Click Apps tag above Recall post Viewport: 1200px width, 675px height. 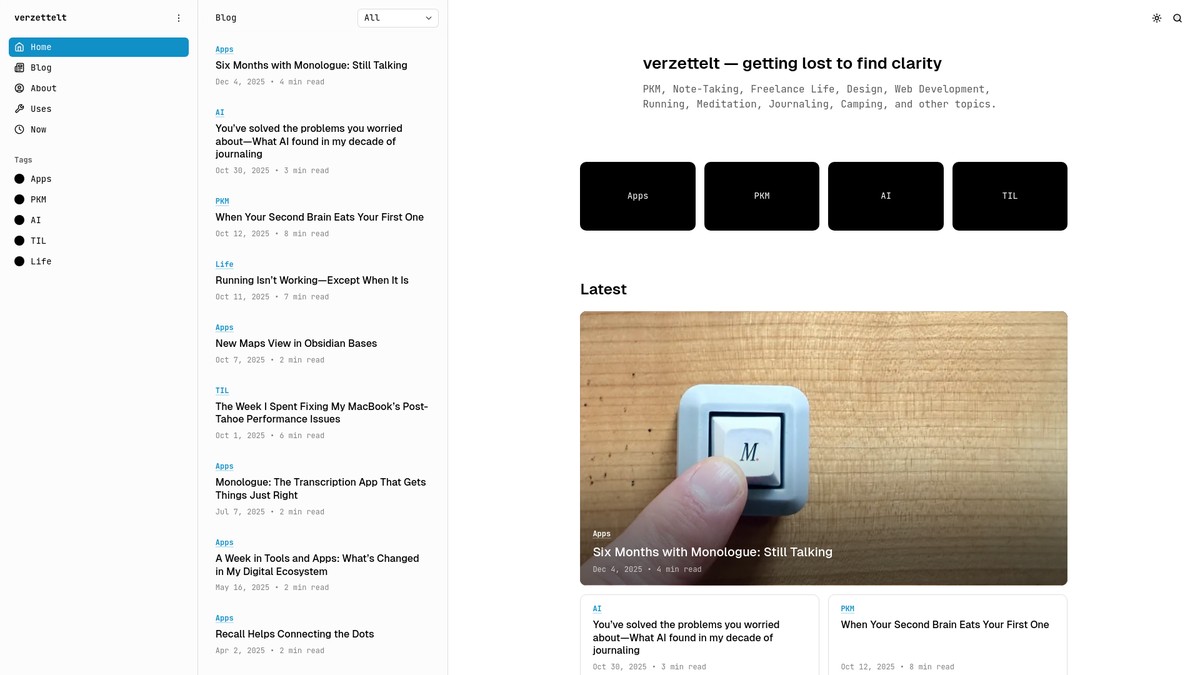[x=225, y=619]
